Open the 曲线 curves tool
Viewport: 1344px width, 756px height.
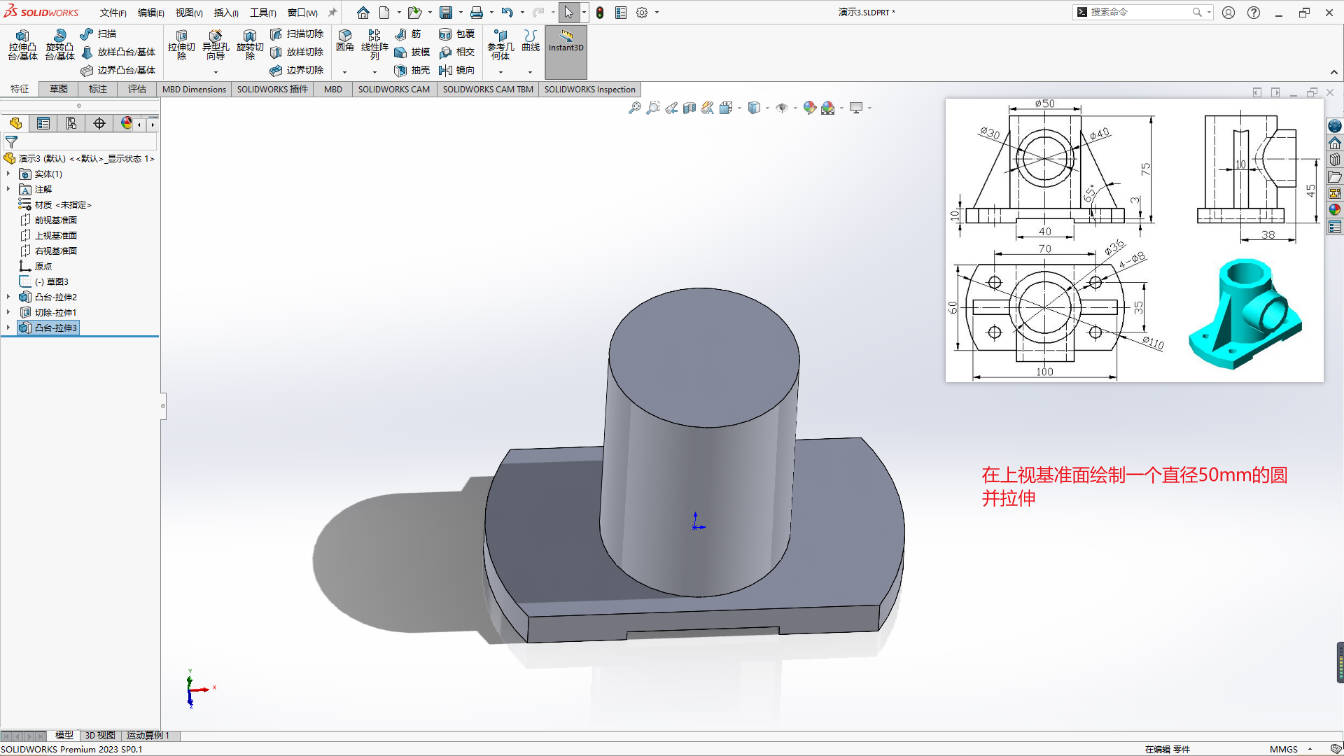point(530,40)
